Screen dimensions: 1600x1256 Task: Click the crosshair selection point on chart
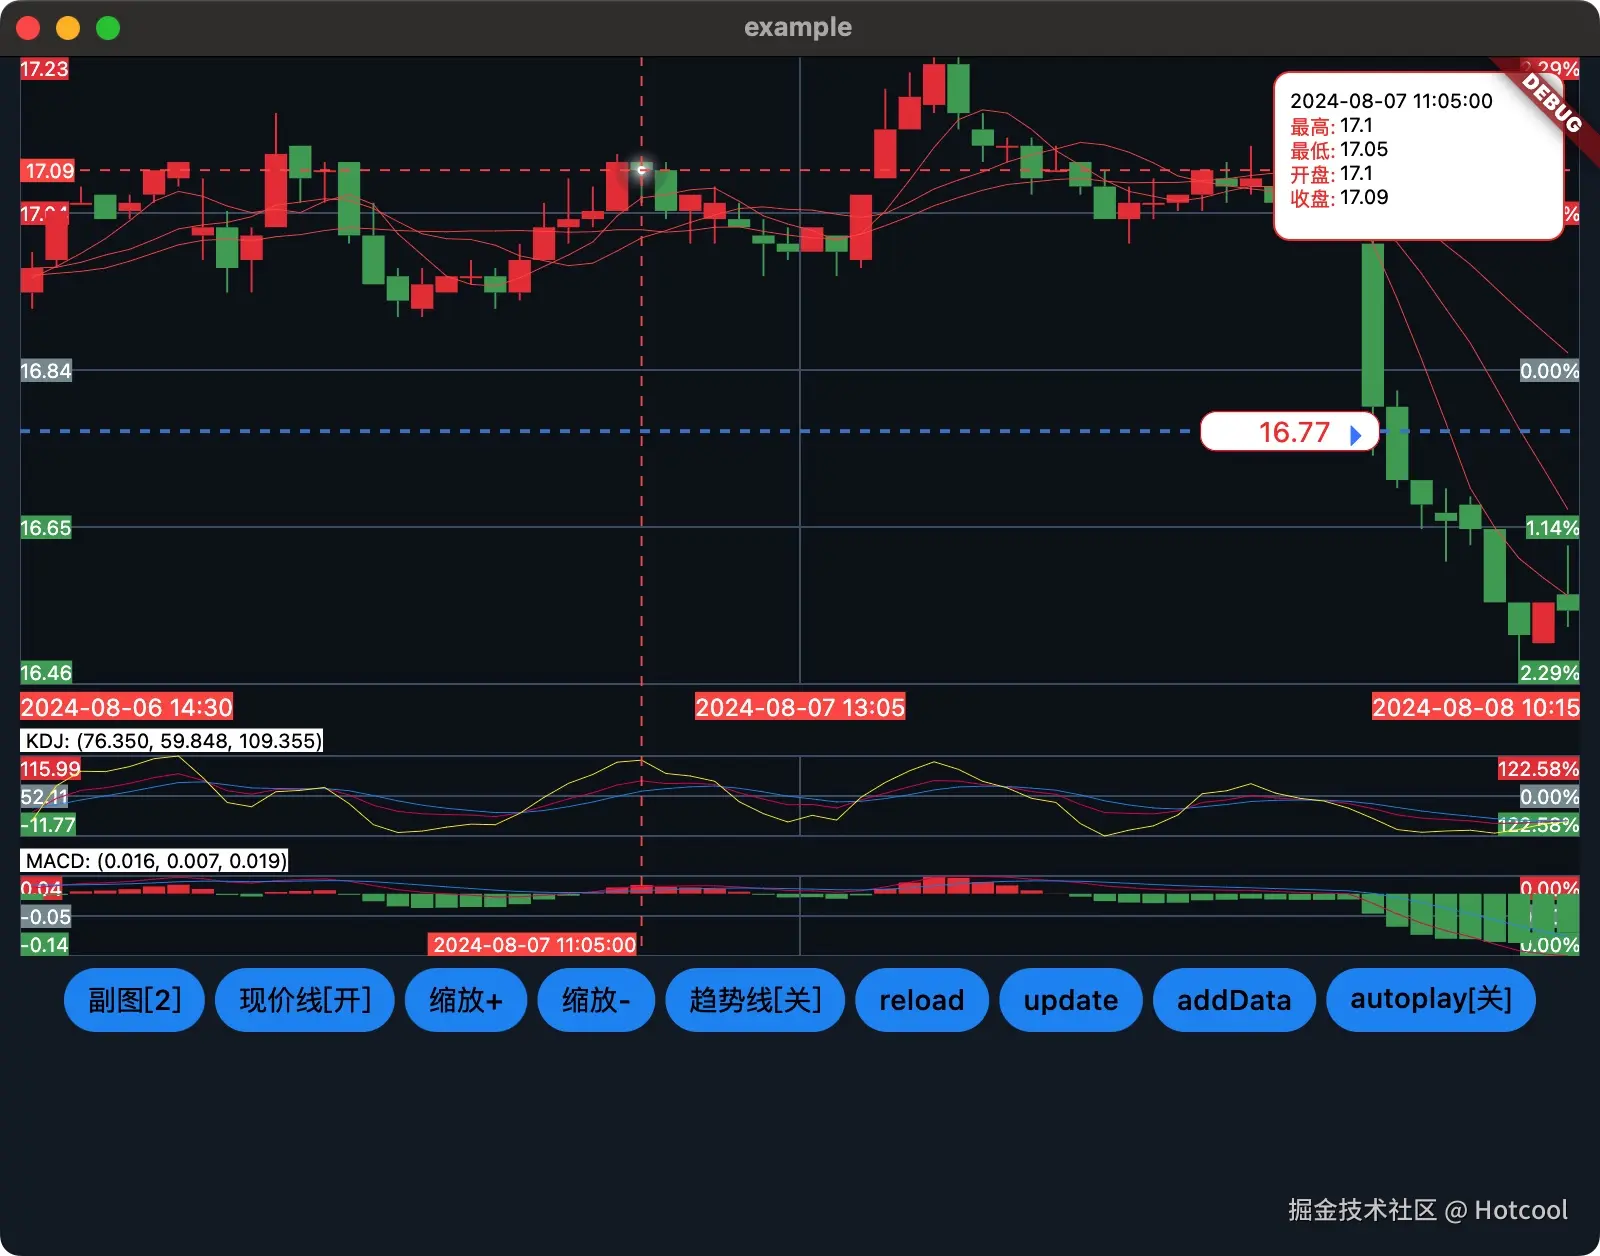tap(642, 170)
